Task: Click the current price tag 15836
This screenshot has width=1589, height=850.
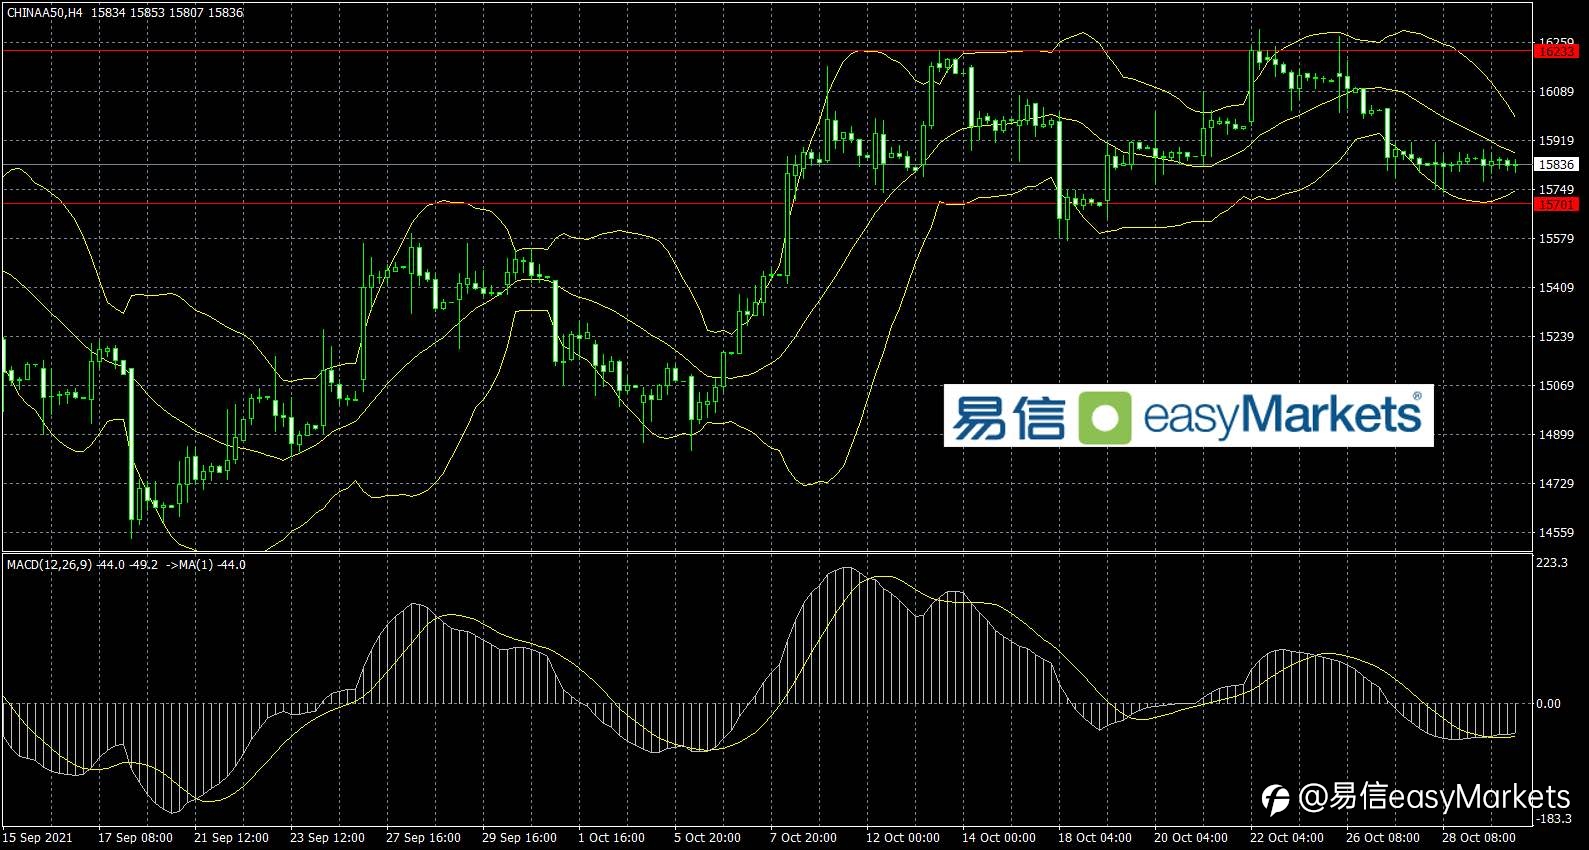Action: tap(1556, 165)
